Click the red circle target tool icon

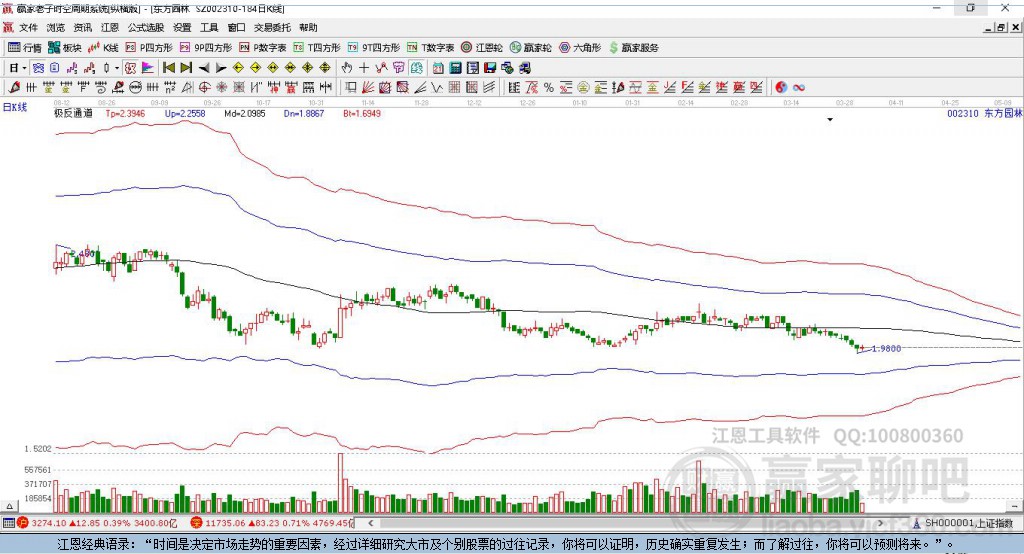204,88
